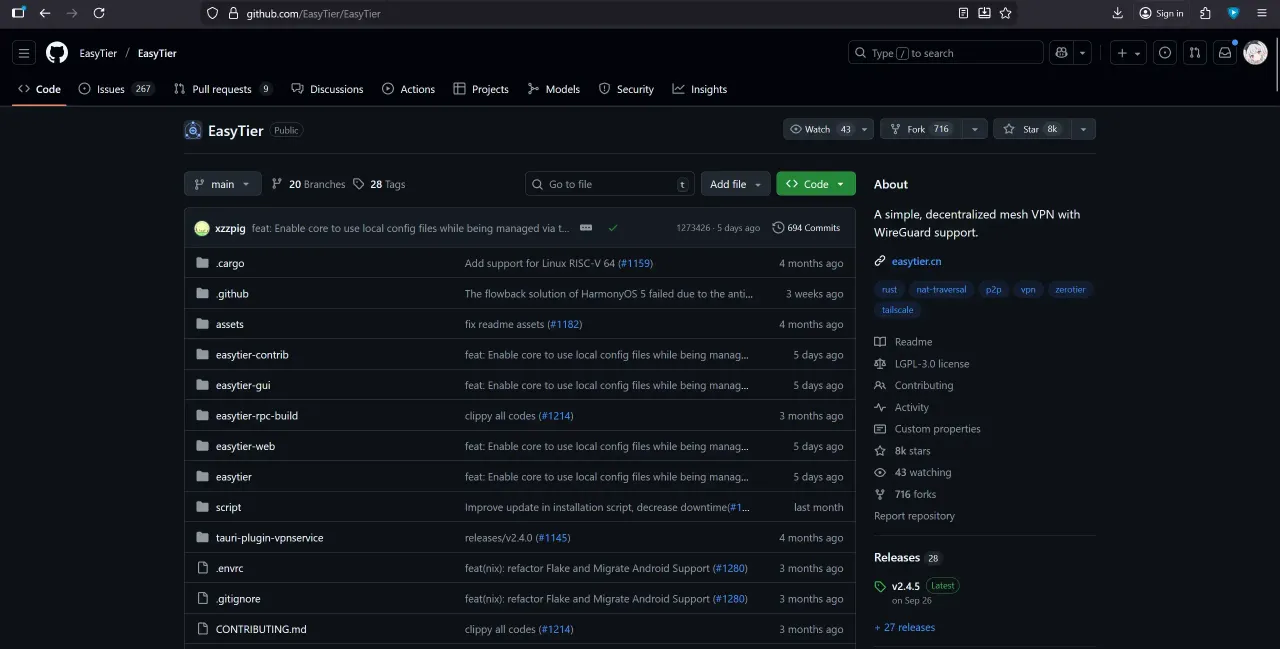Expand the Watch notifications dropdown arrow
1280x649 pixels.
point(865,129)
